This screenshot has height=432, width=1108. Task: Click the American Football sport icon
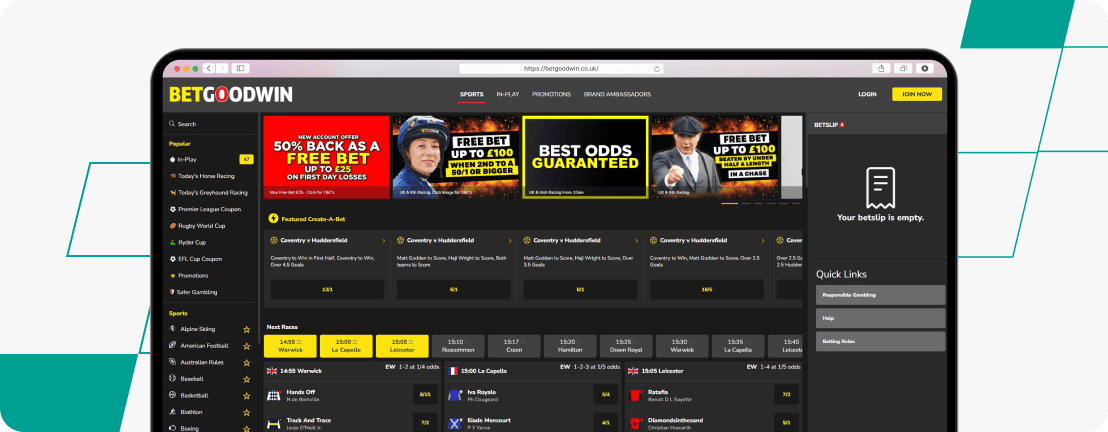[x=172, y=346]
